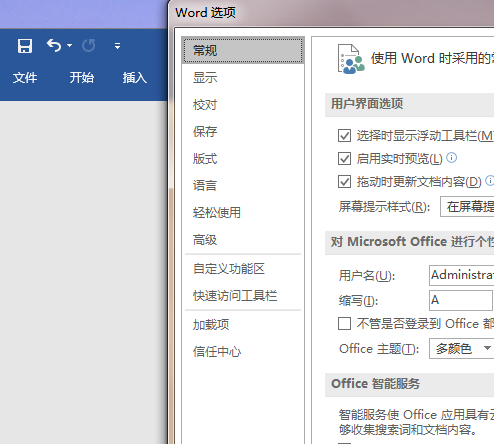Open 快速访问工具栏 settings

pyautogui.click(x=243, y=296)
